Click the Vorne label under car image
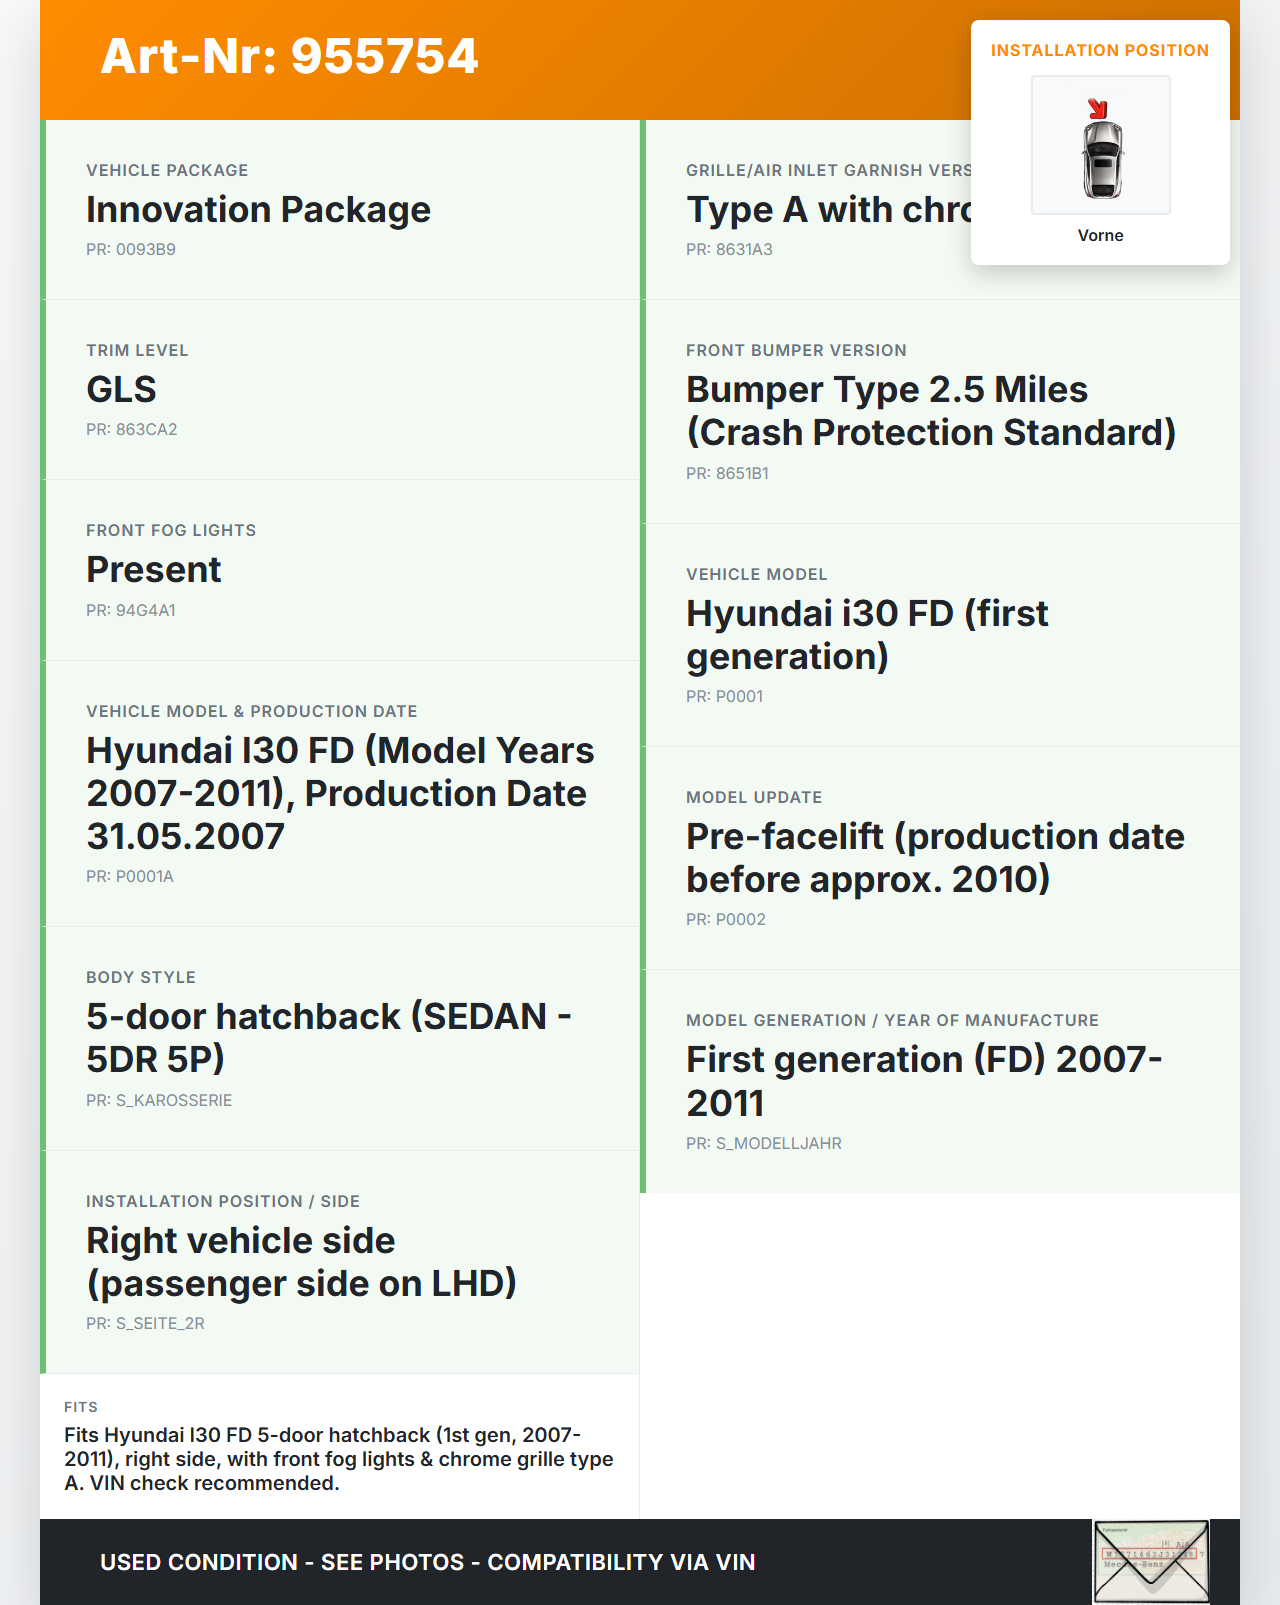This screenshot has width=1280, height=1605. click(1100, 235)
